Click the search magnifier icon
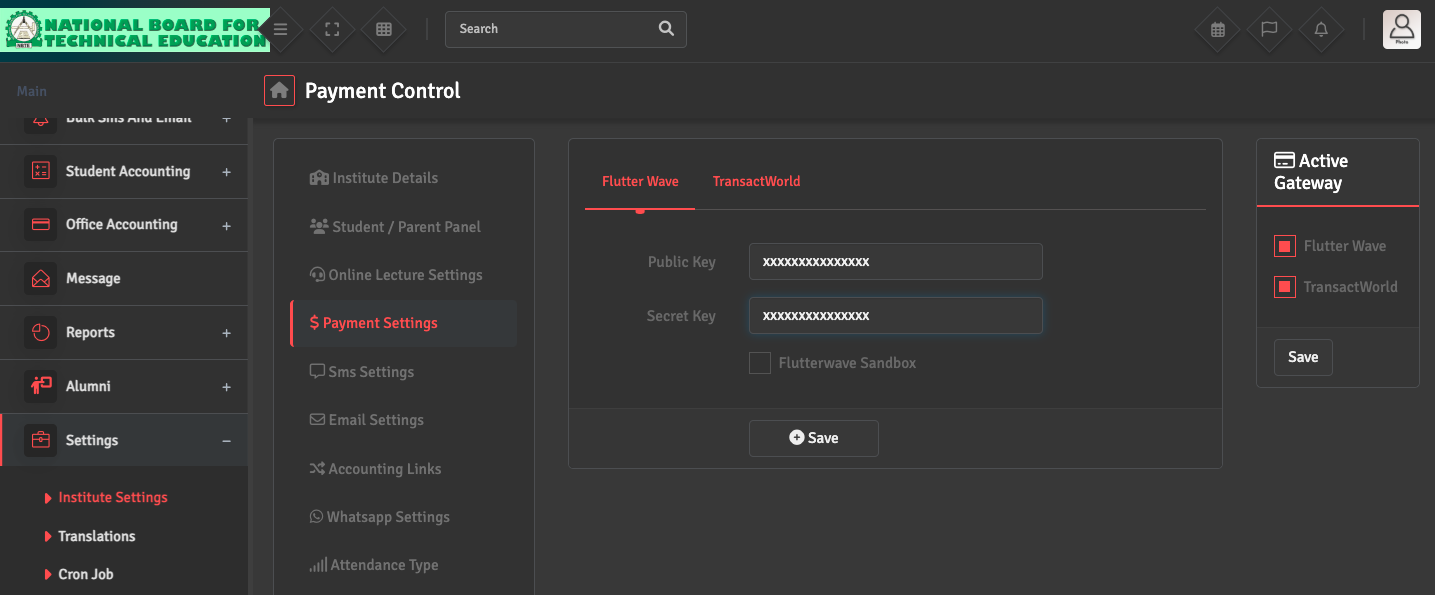 (x=666, y=29)
